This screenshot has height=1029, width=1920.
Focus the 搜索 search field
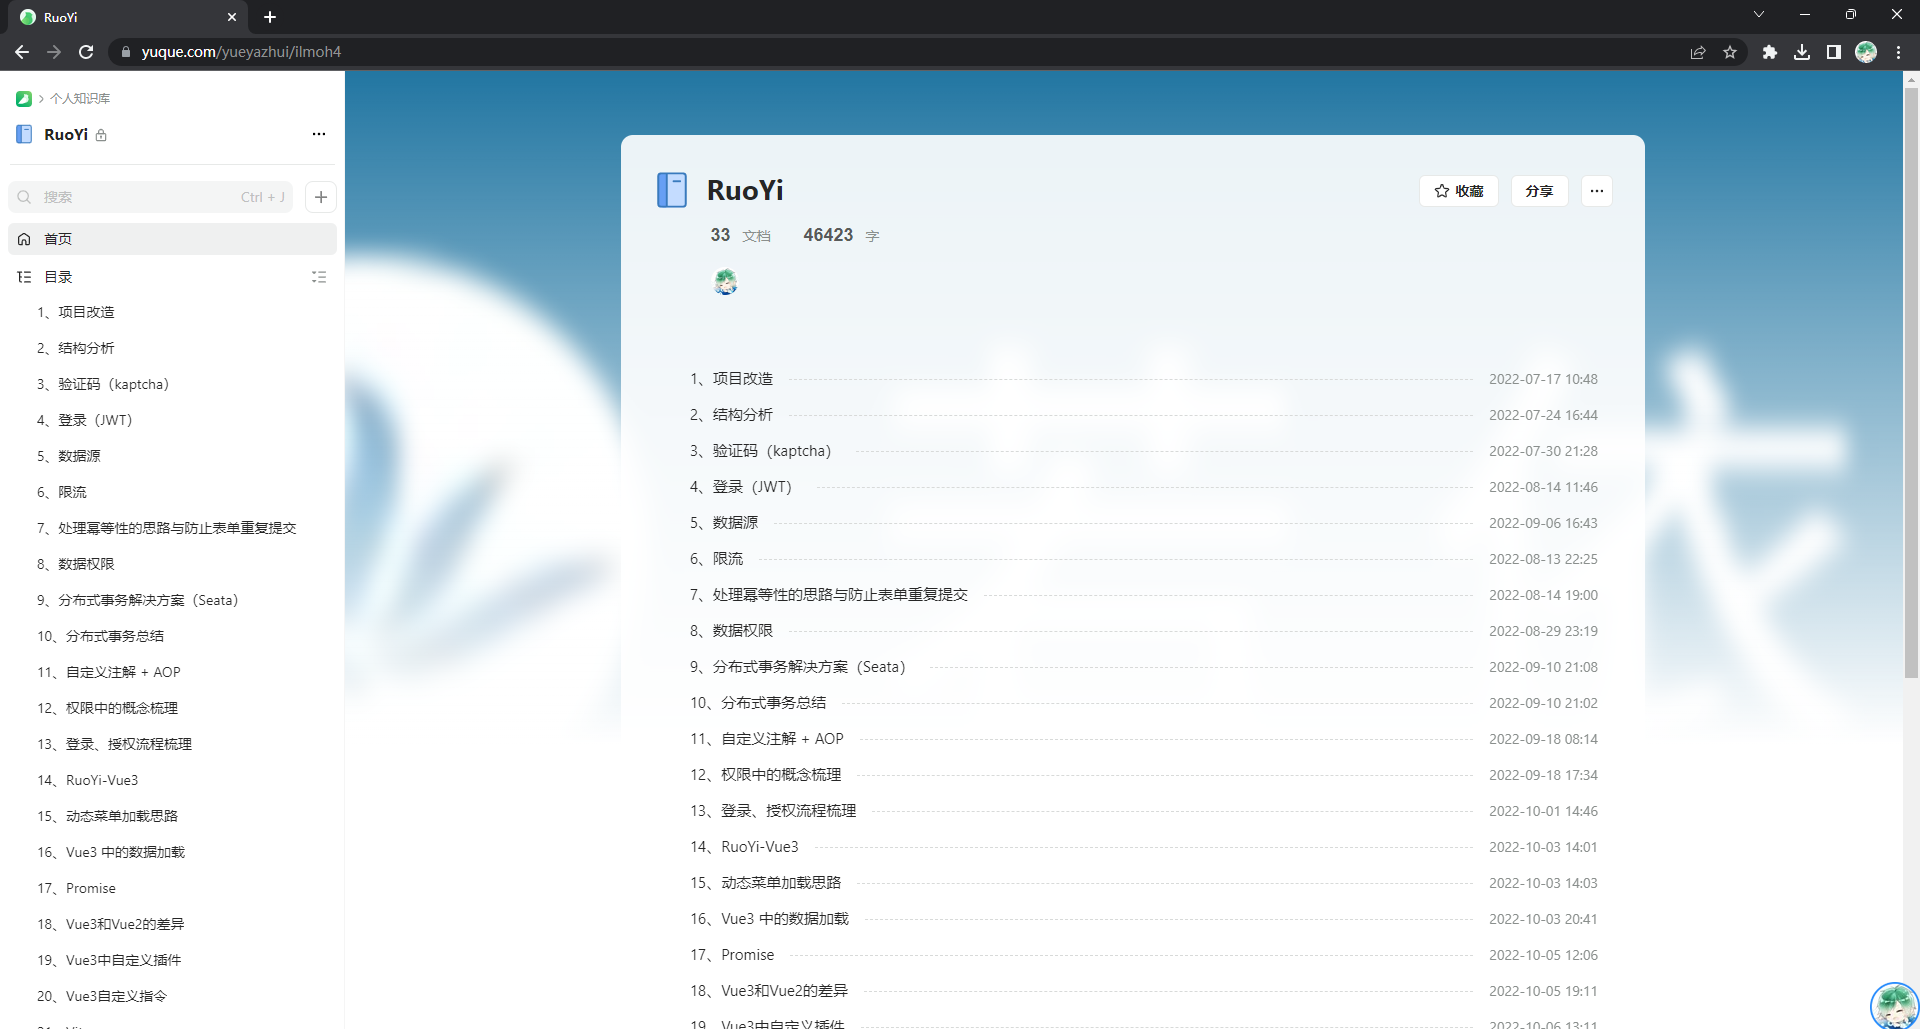point(151,197)
